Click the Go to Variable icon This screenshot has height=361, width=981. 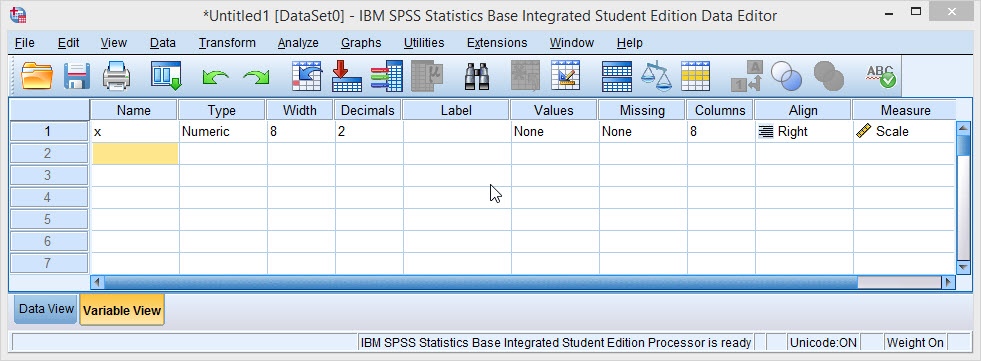347,76
